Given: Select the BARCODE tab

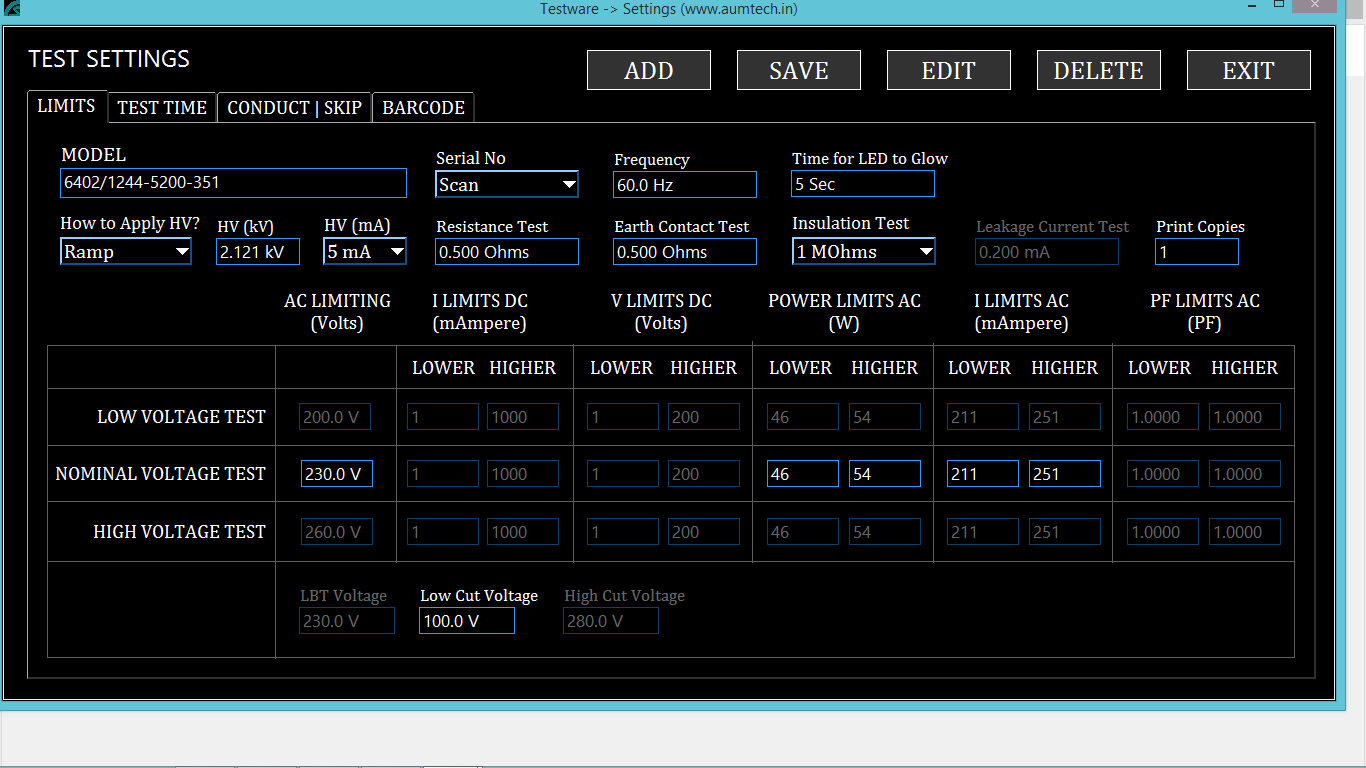Looking at the screenshot, I should coord(423,108).
